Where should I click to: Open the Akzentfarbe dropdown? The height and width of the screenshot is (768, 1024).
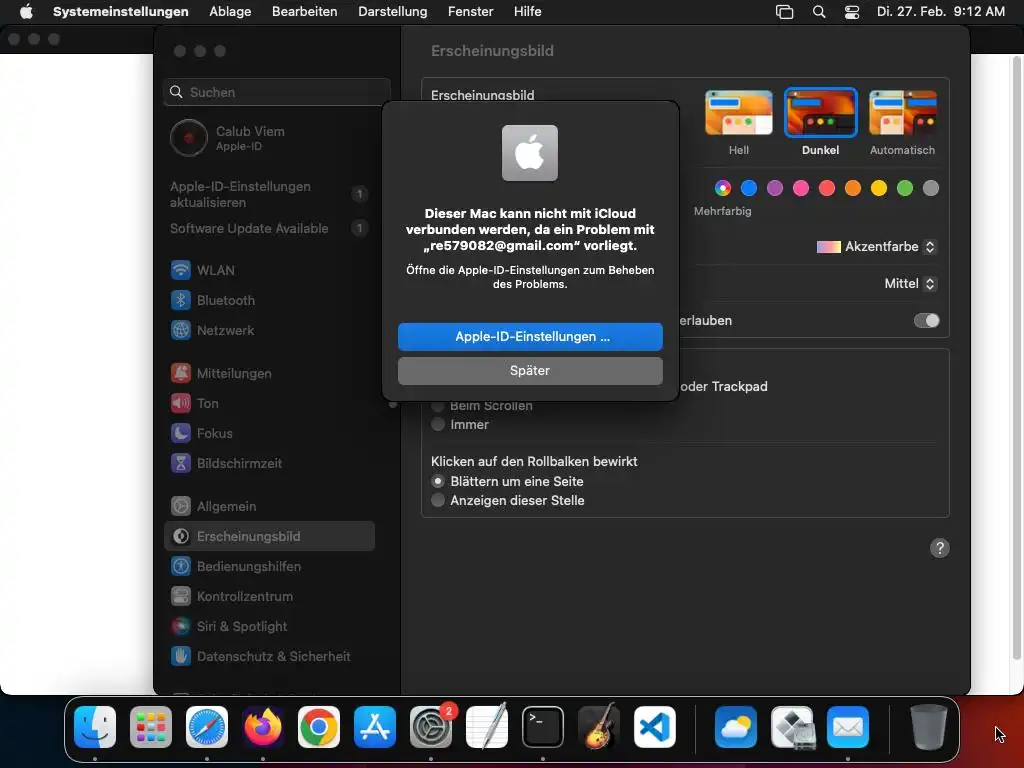876,247
